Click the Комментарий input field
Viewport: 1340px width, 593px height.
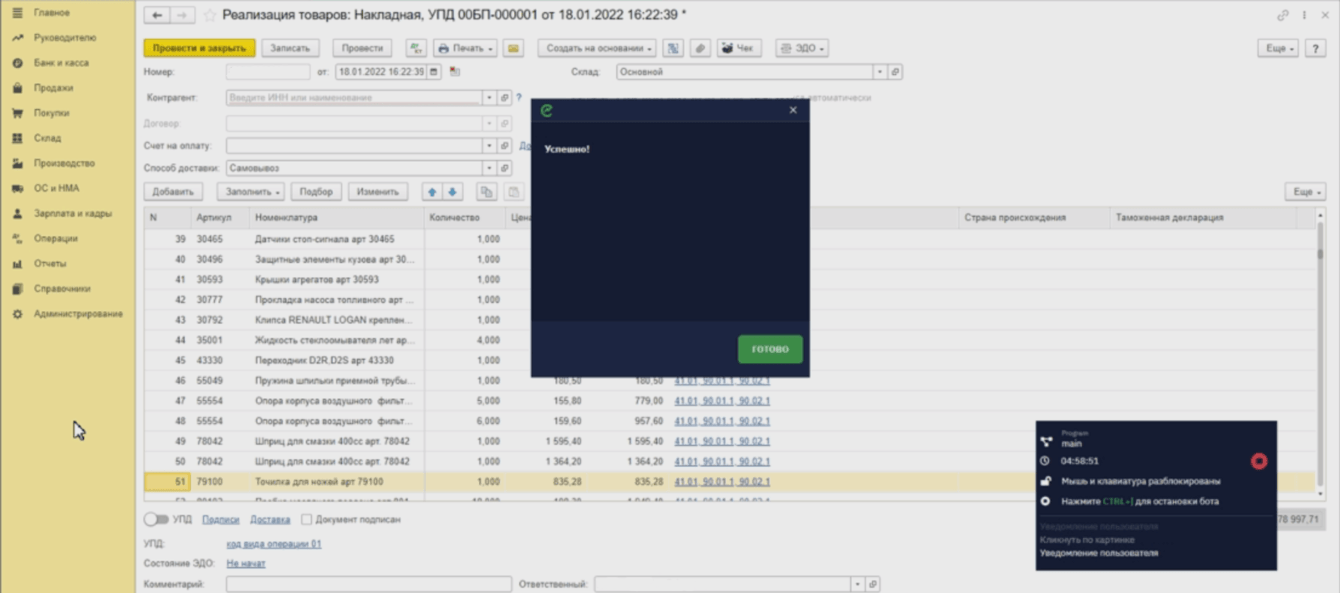coord(368,584)
